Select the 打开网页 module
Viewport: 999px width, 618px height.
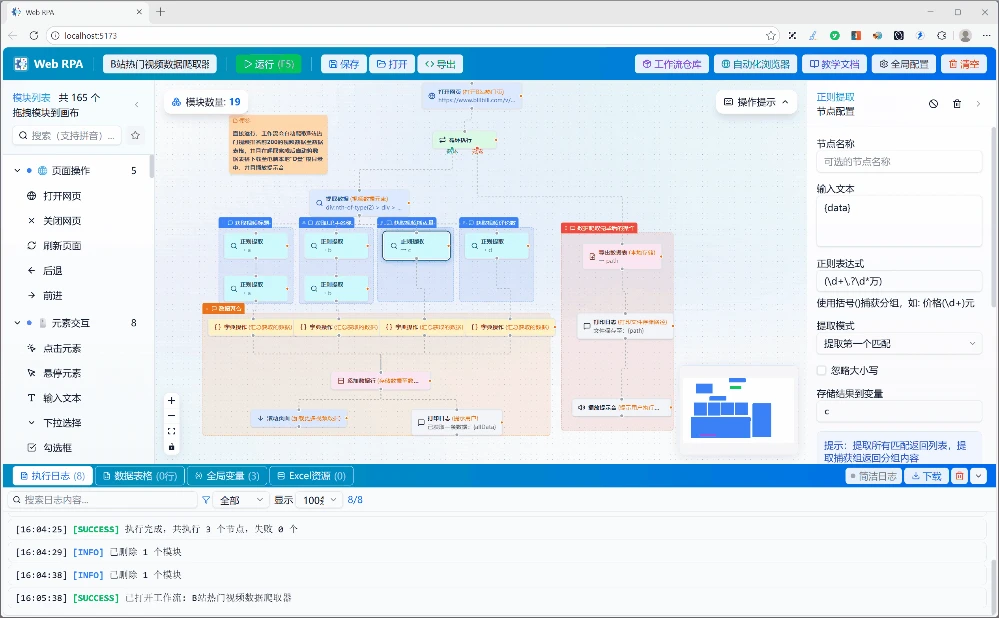point(62,196)
